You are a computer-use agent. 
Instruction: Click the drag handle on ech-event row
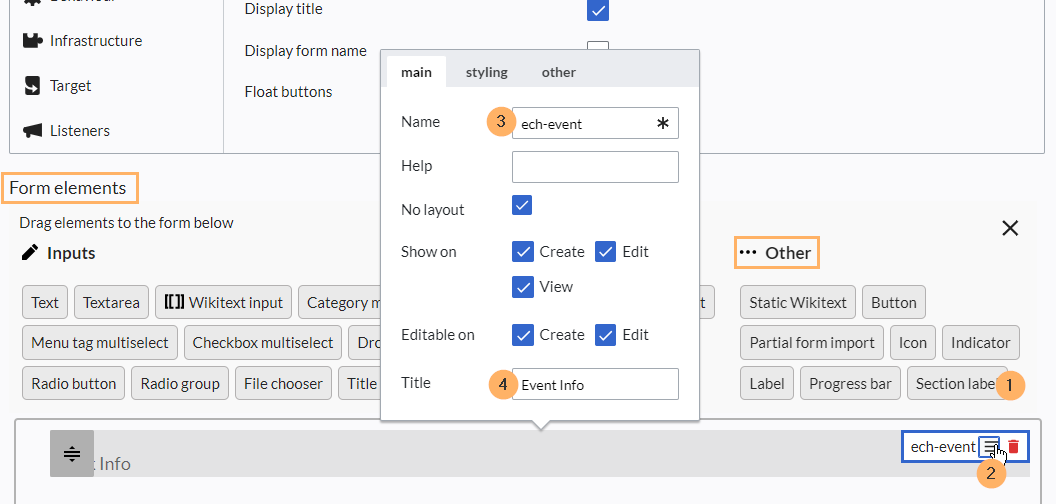tap(71, 453)
